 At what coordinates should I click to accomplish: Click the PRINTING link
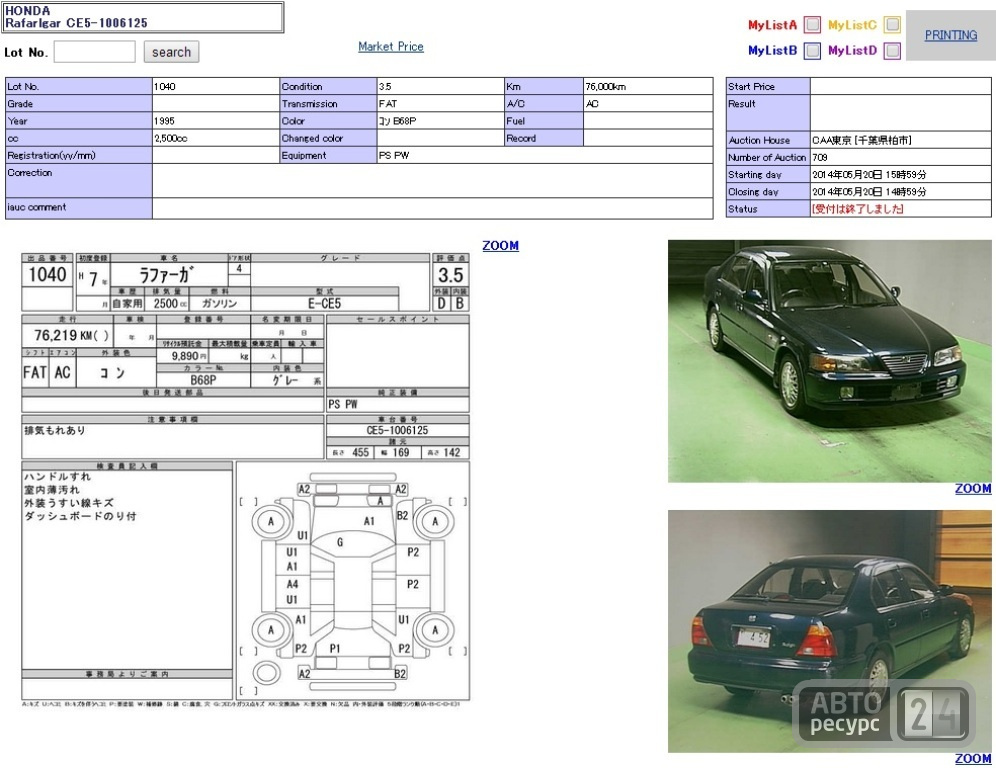pyautogui.click(x=950, y=35)
